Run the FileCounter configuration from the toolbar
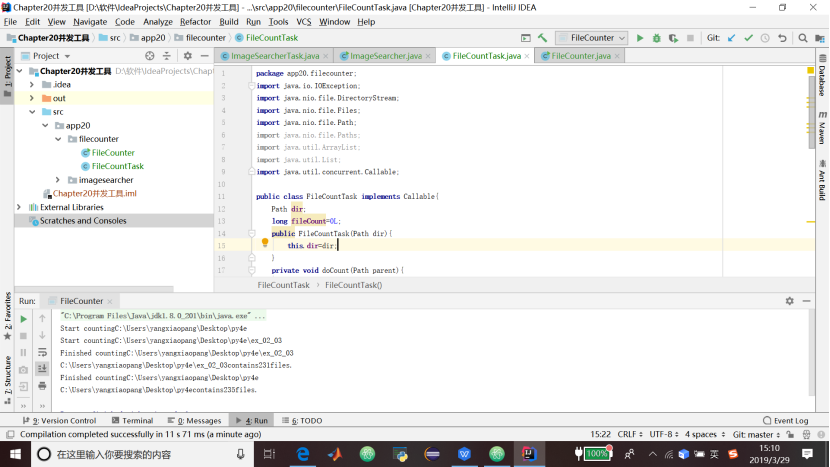This screenshot has height=467, width=830. pyautogui.click(x=641, y=38)
